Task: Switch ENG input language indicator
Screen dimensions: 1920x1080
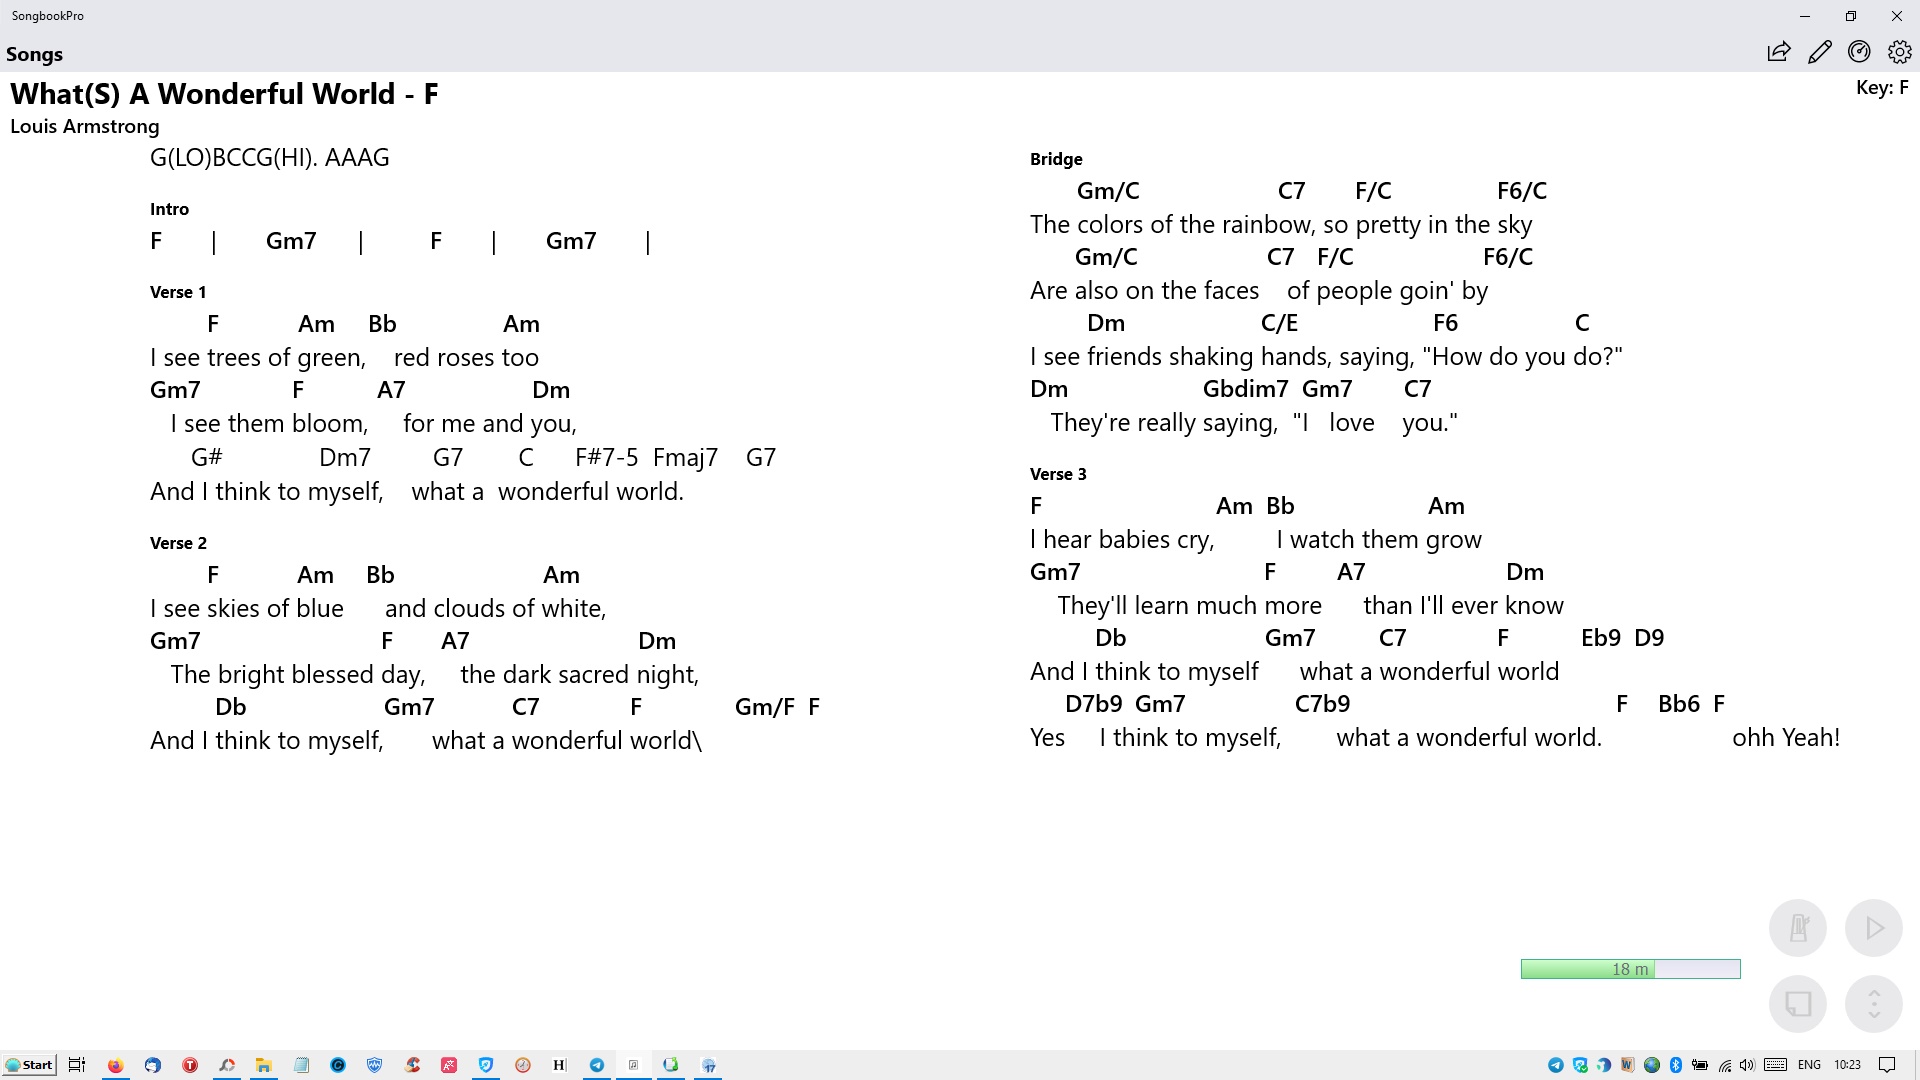Action: click(x=1809, y=1065)
